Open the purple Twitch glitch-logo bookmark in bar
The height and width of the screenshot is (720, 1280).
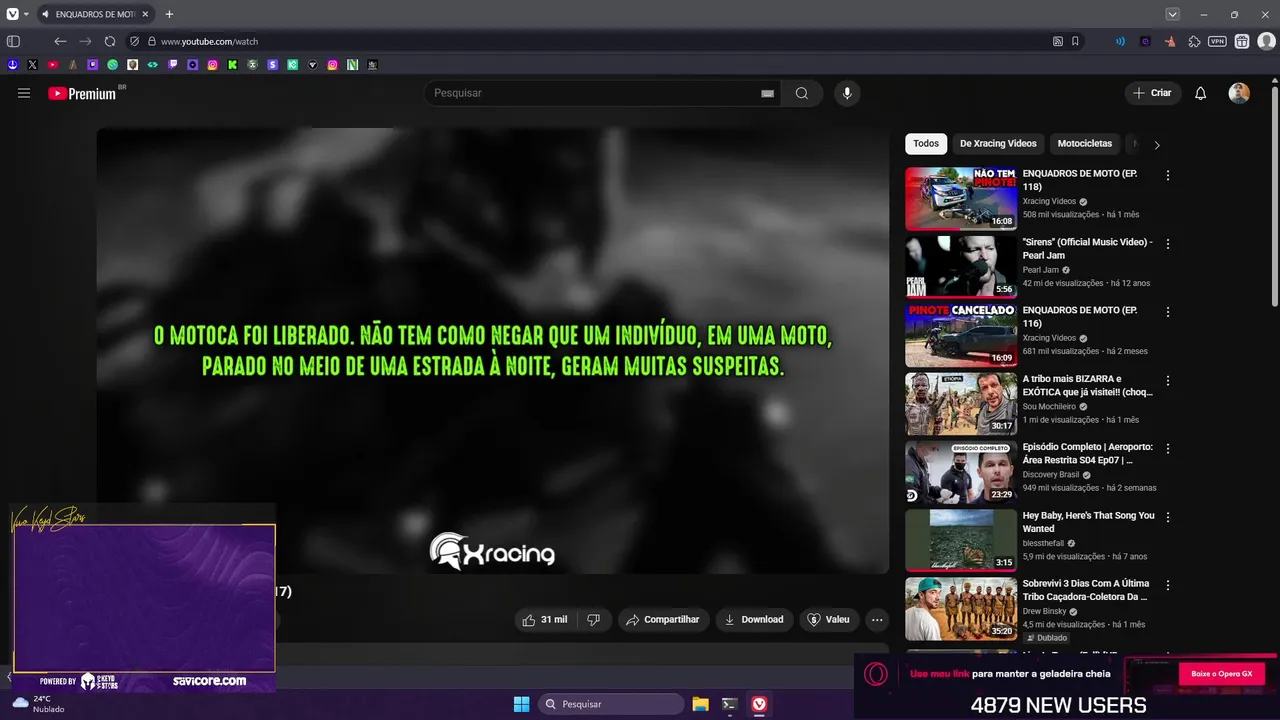pyautogui.click(x=173, y=65)
